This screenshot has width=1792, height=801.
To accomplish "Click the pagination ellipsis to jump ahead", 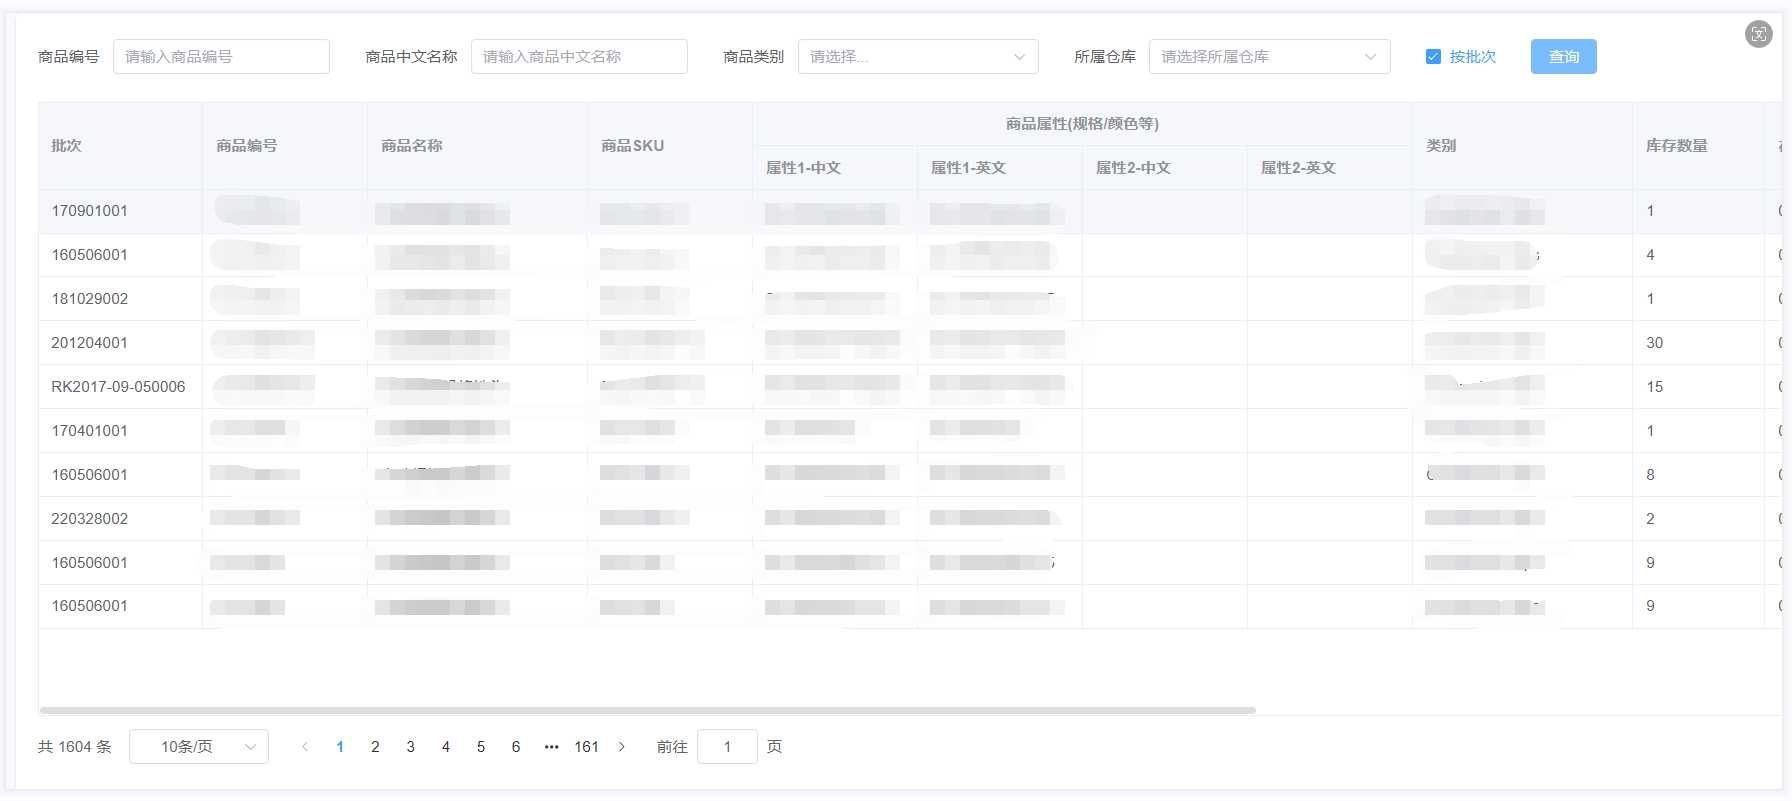I will click(x=551, y=747).
